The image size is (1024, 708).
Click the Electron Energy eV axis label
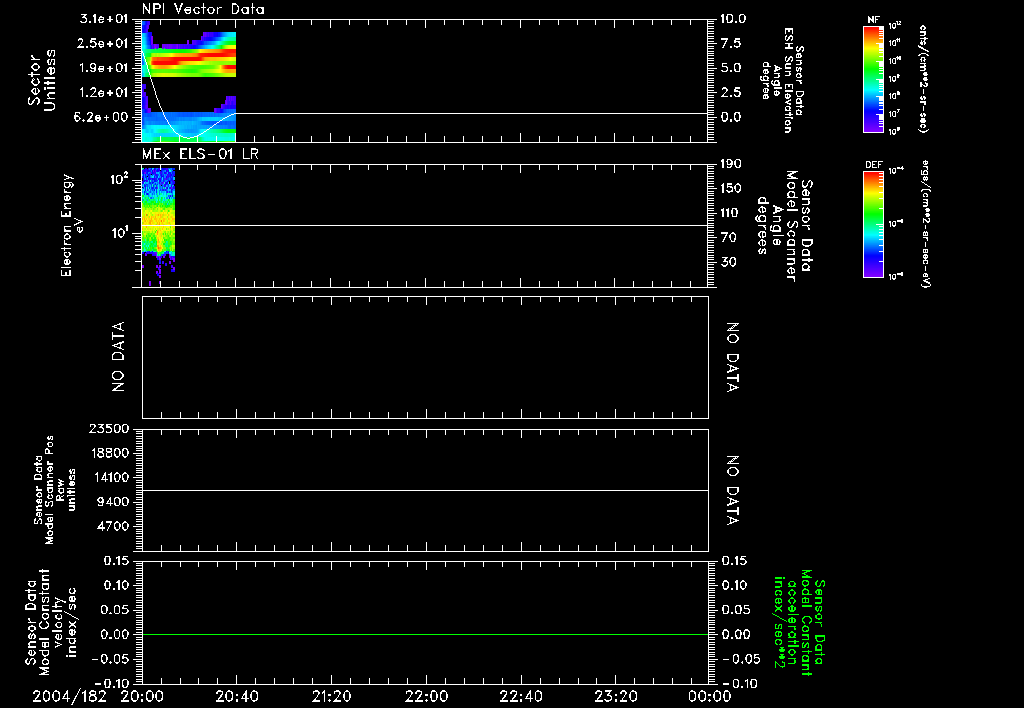click(72, 225)
